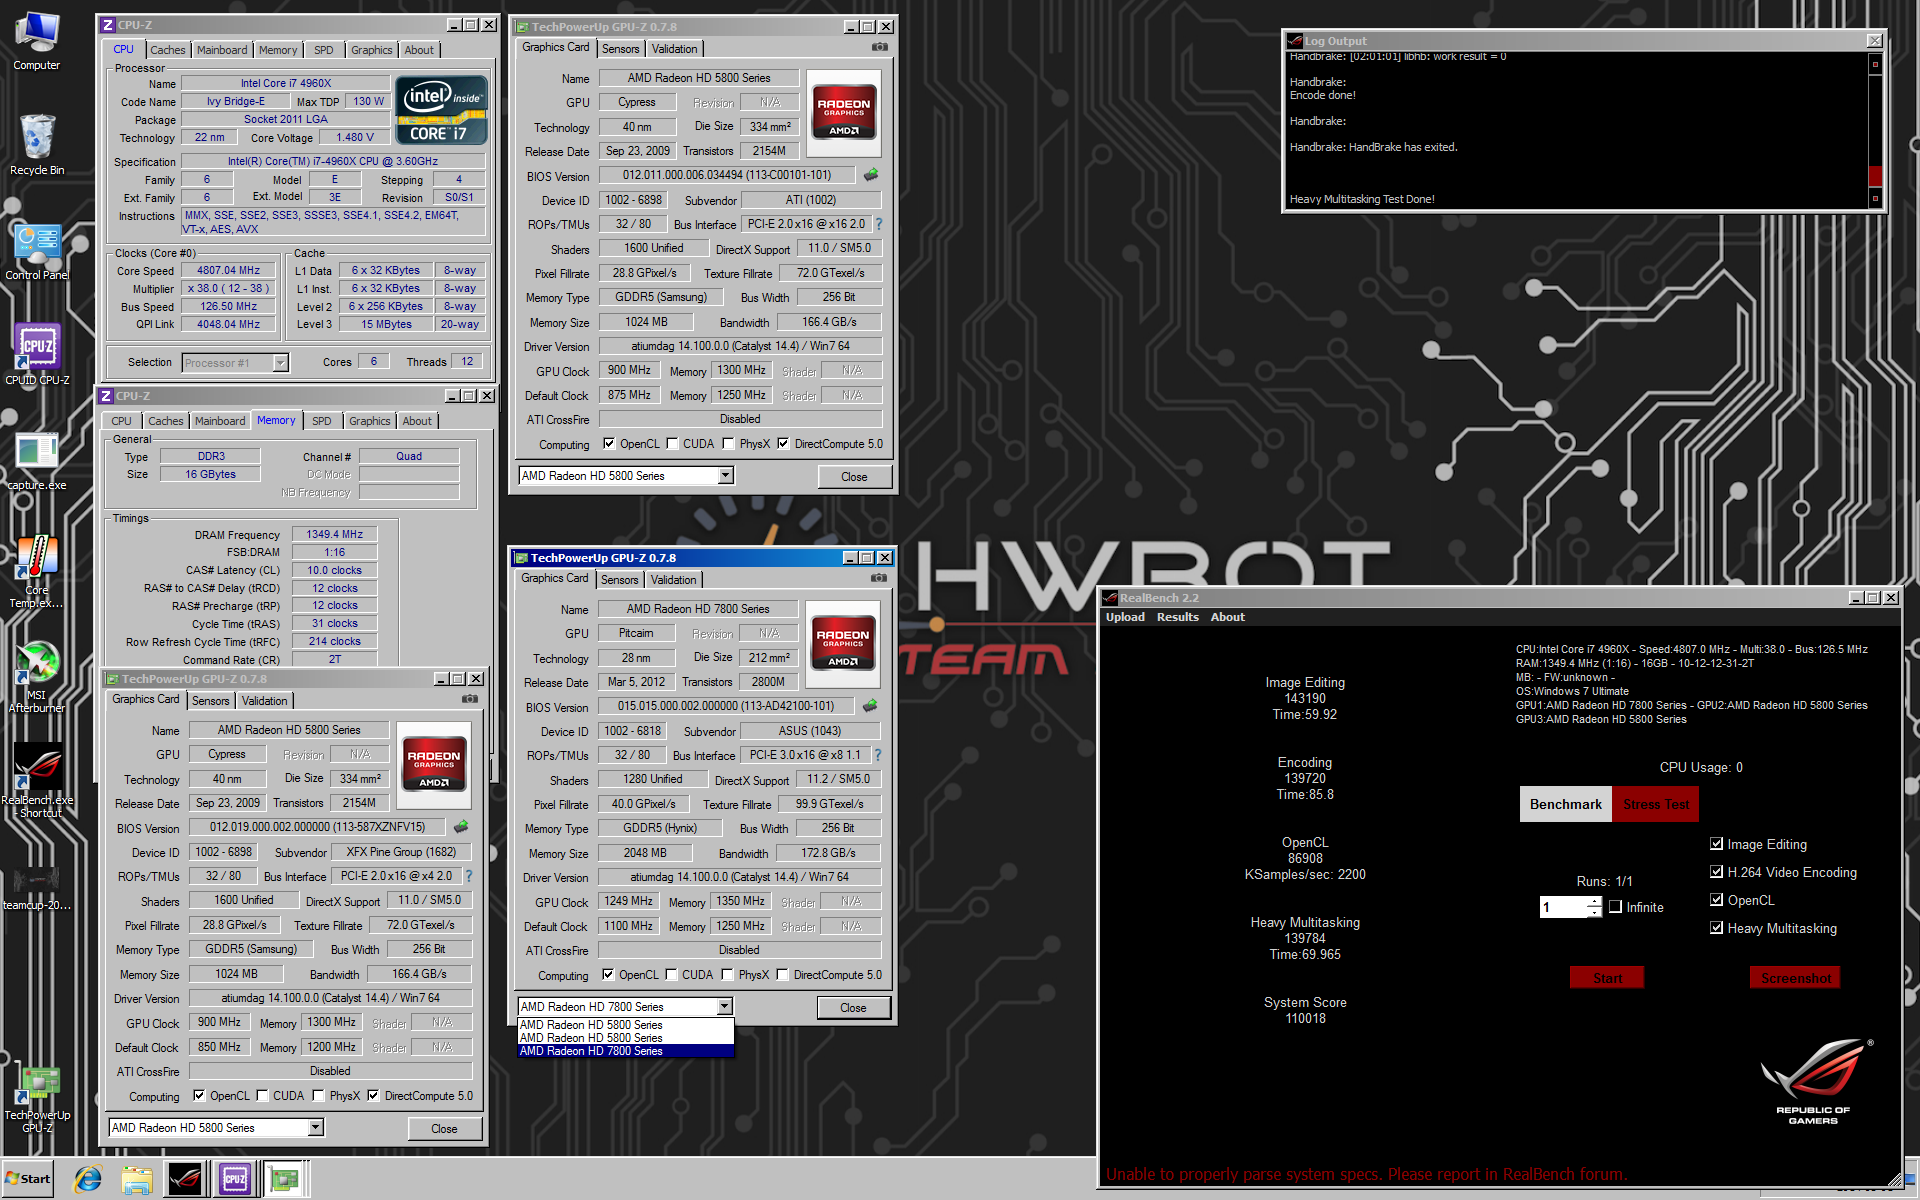Click BIOS save chip icon in top GPU-Z
The image size is (1920, 1200).
click(x=871, y=175)
